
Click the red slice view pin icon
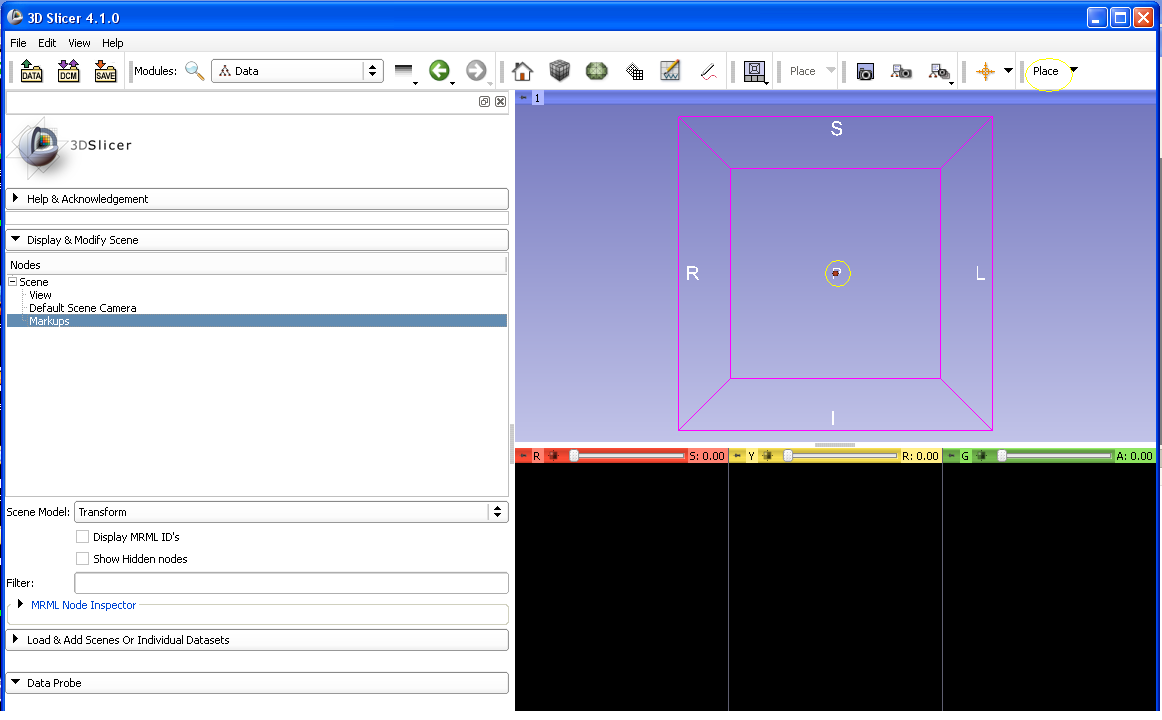523,456
